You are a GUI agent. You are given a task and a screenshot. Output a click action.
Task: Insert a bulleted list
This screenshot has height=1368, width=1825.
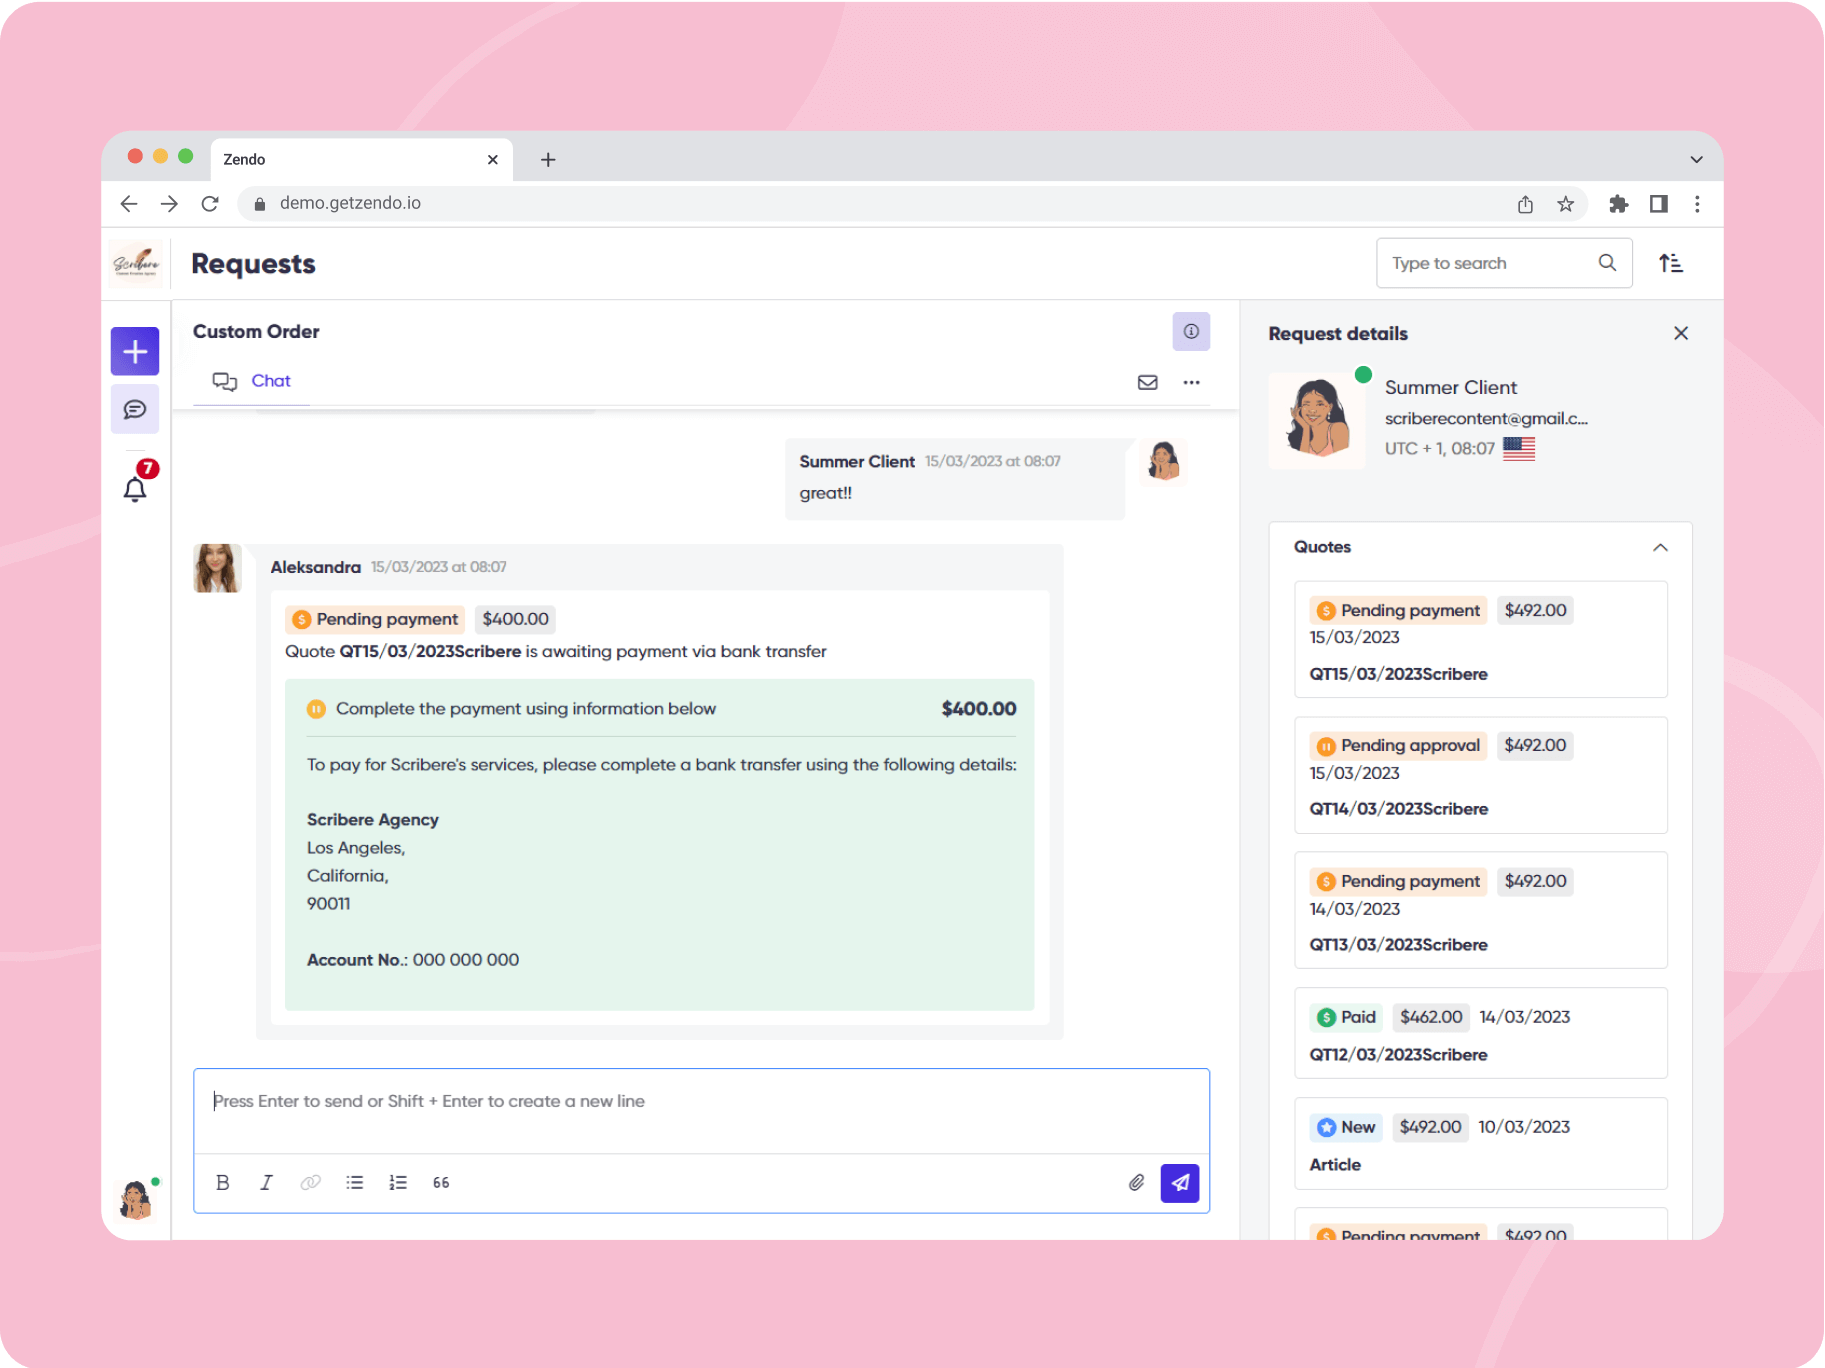[355, 1183]
